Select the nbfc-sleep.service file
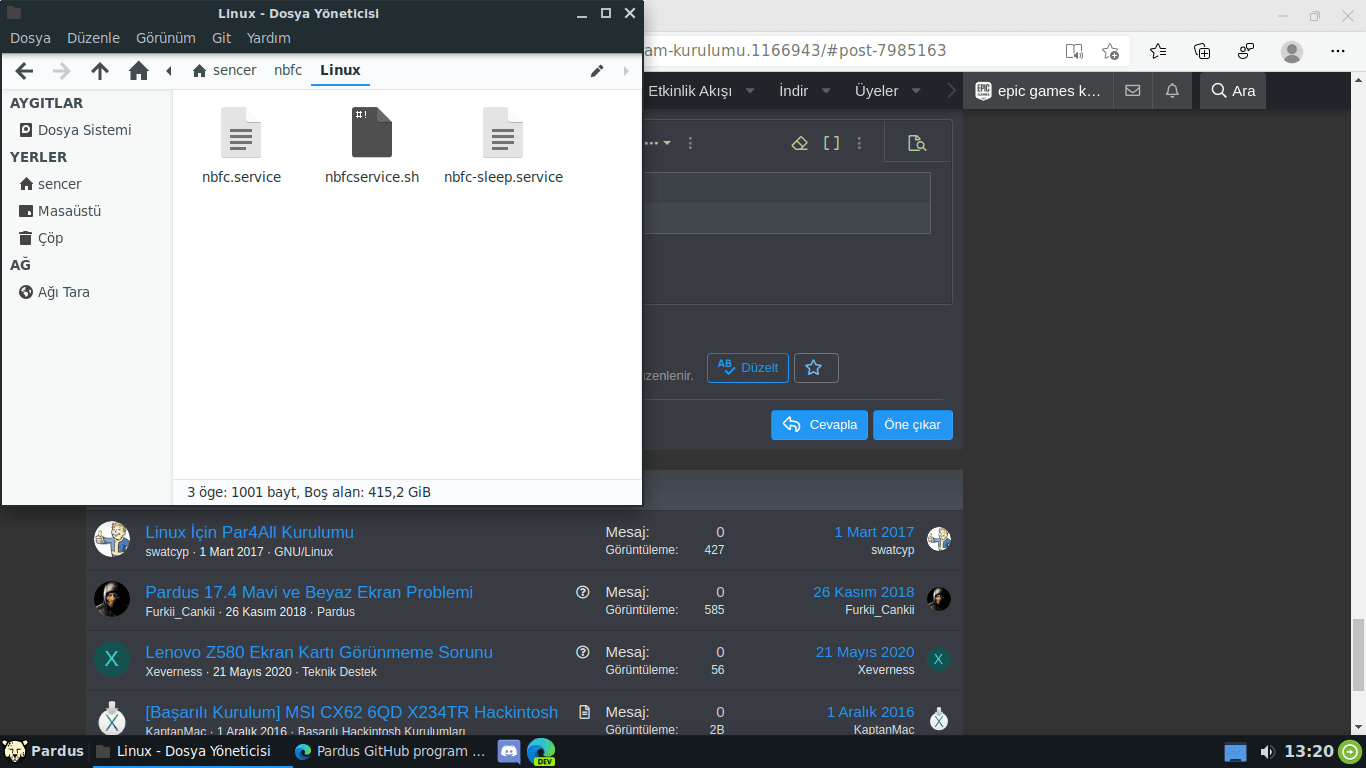The width and height of the screenshot is (1366, 768). 503,146
